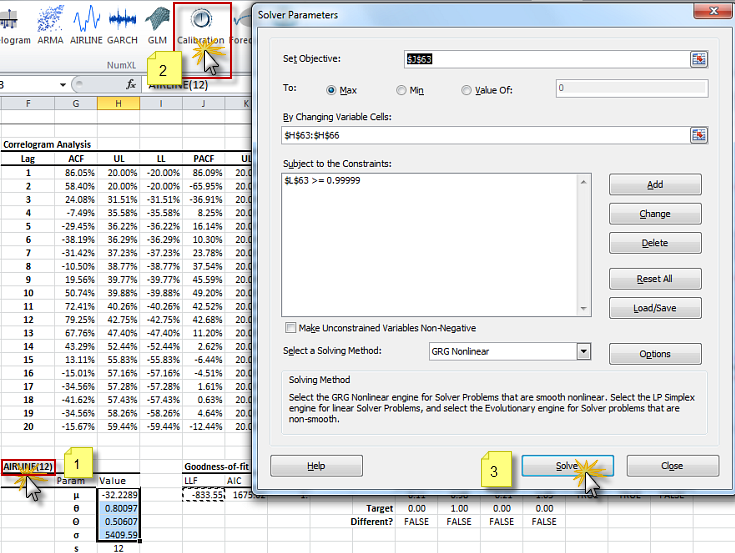Click the Calibration icon in NumXL ribbon
This screenshot has height=553, width=735.
(x=201, y=24)
